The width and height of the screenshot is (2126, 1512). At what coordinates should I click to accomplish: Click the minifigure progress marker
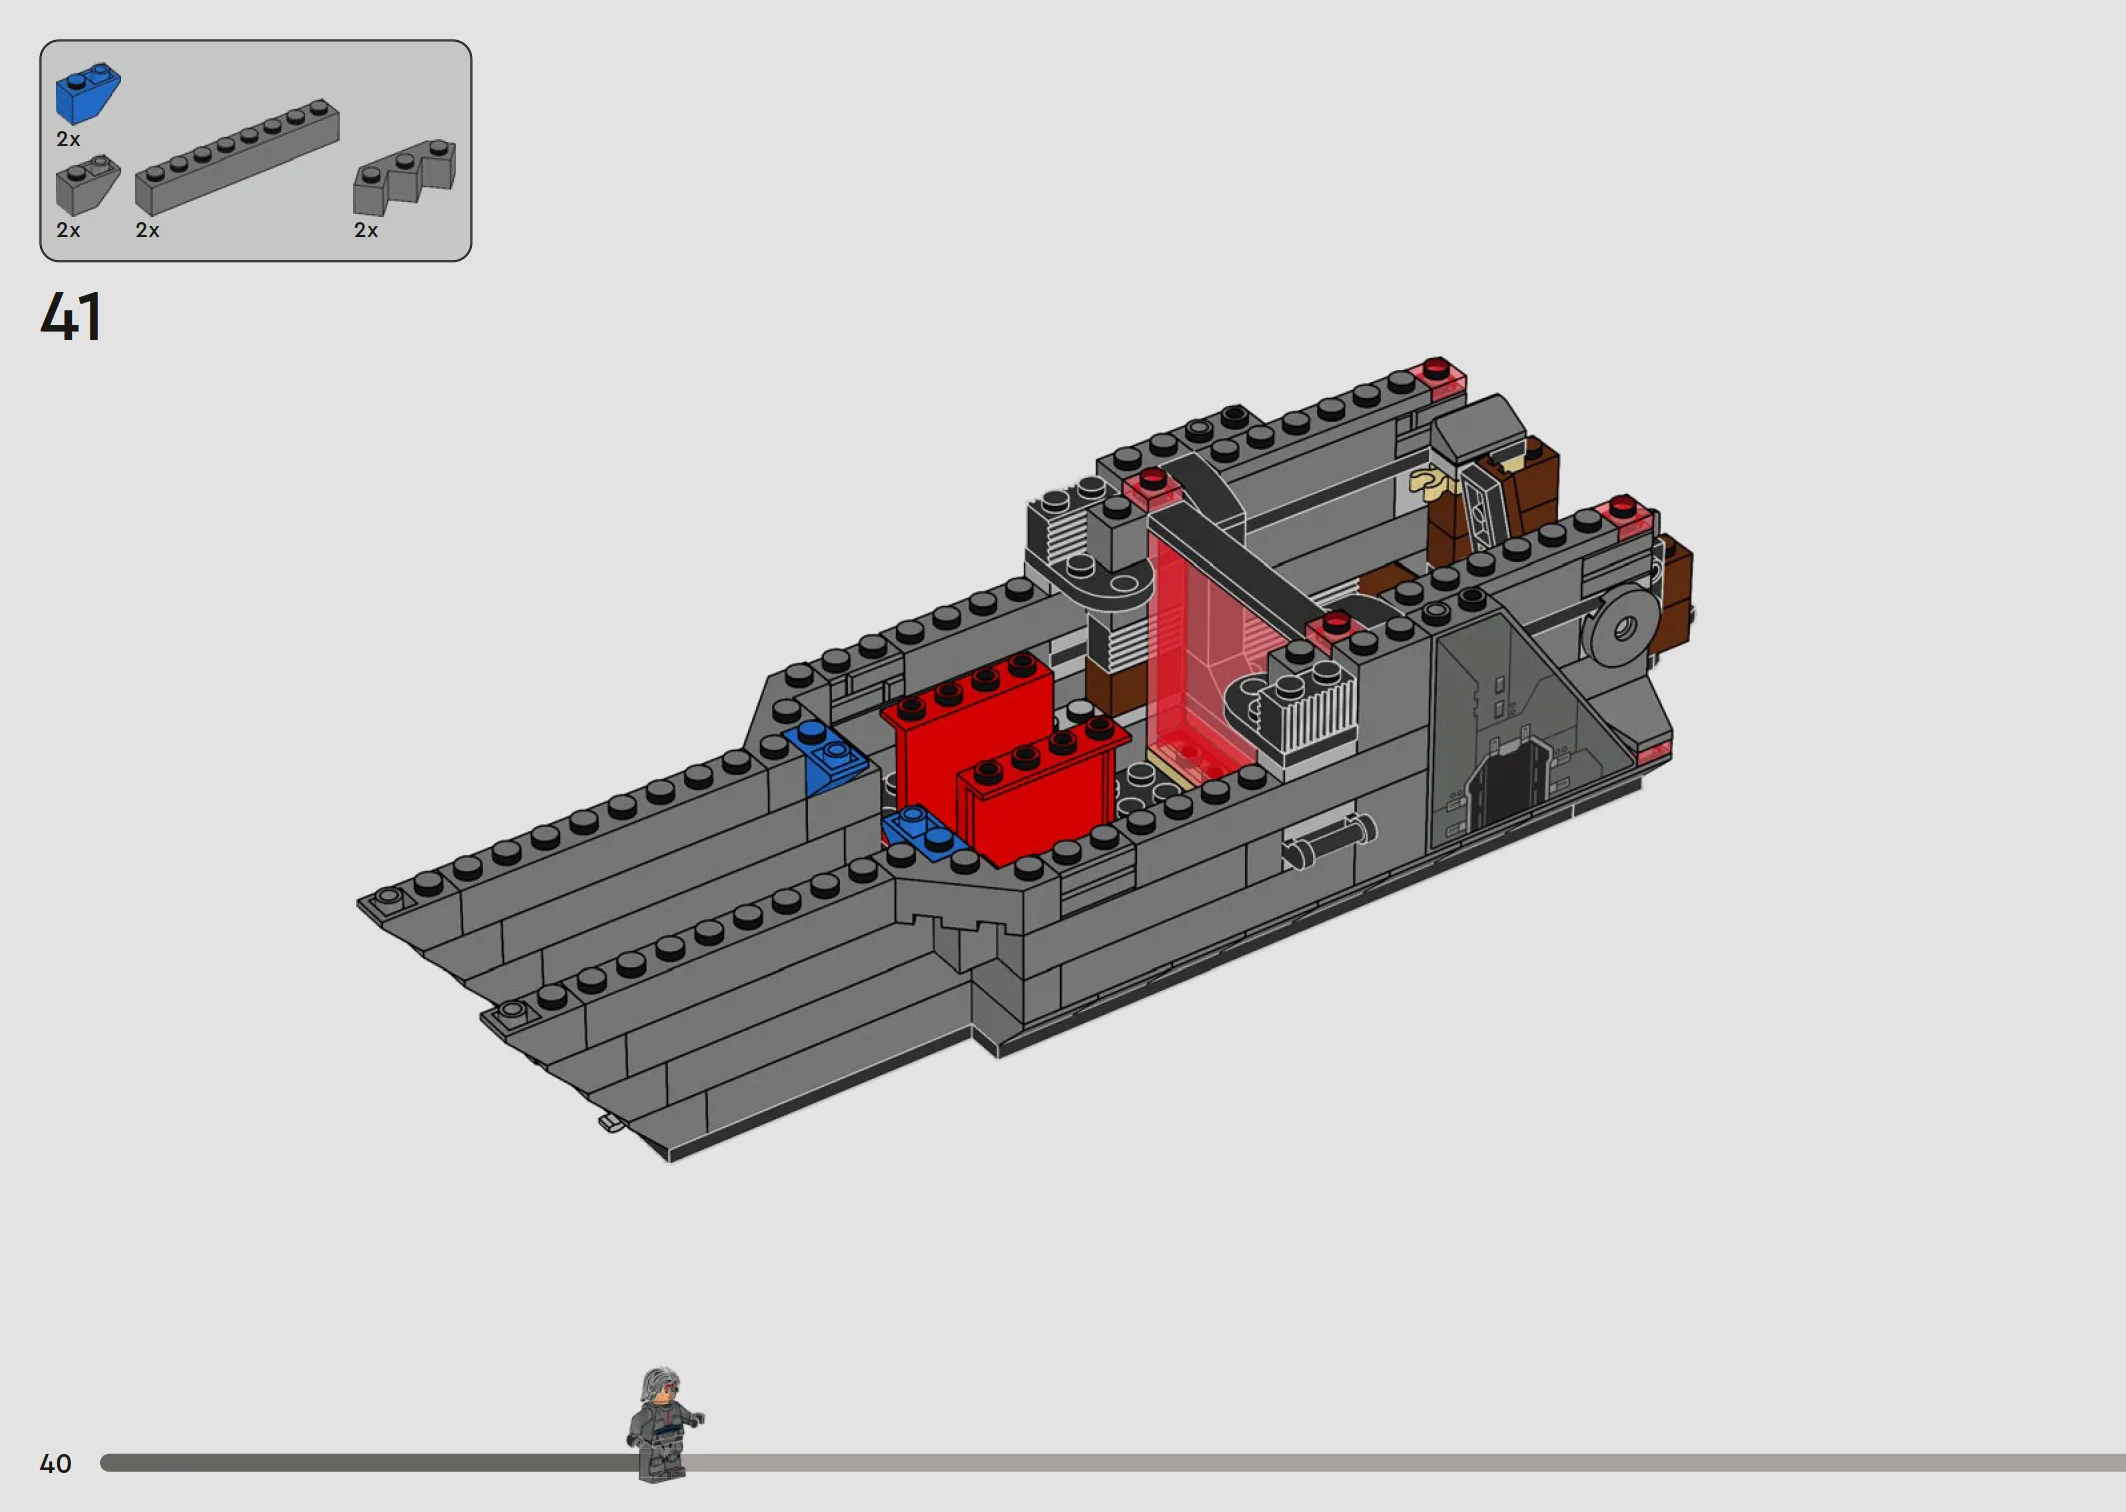click(x=663, y=1424)
